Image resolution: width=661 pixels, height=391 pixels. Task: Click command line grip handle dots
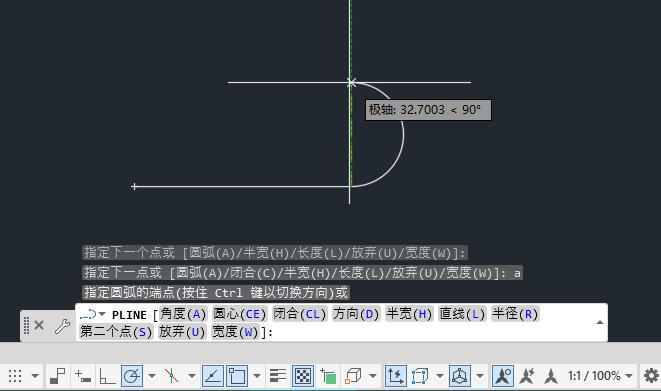27,325
